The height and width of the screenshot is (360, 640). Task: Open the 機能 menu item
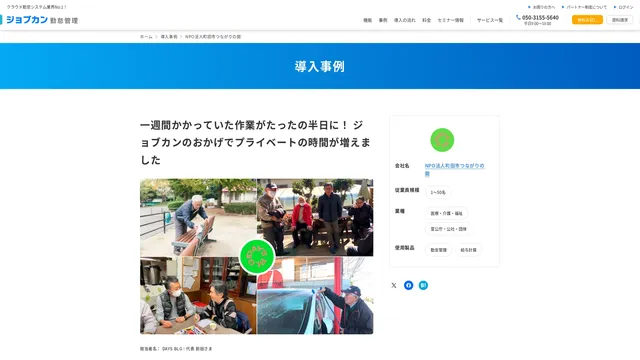[x=367, y=20]
